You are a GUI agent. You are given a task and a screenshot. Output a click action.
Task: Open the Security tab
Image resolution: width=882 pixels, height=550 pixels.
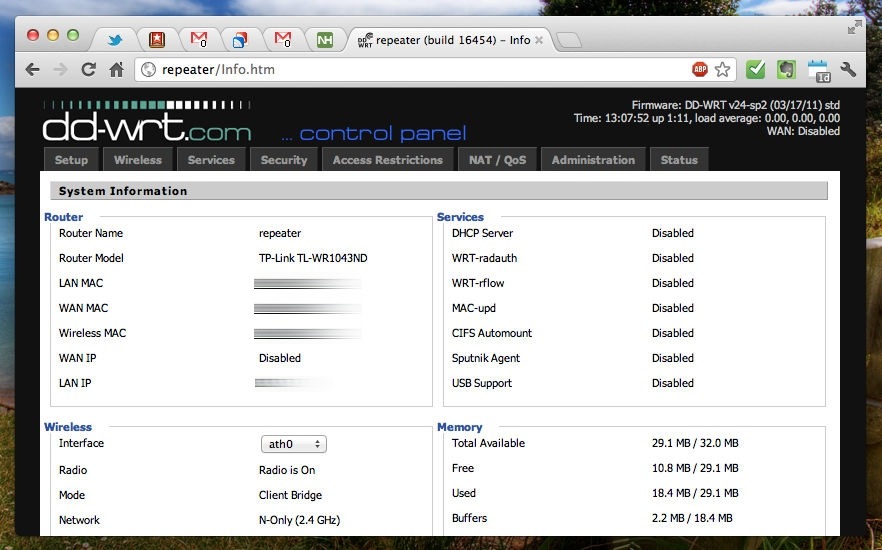tap(284, 160)
